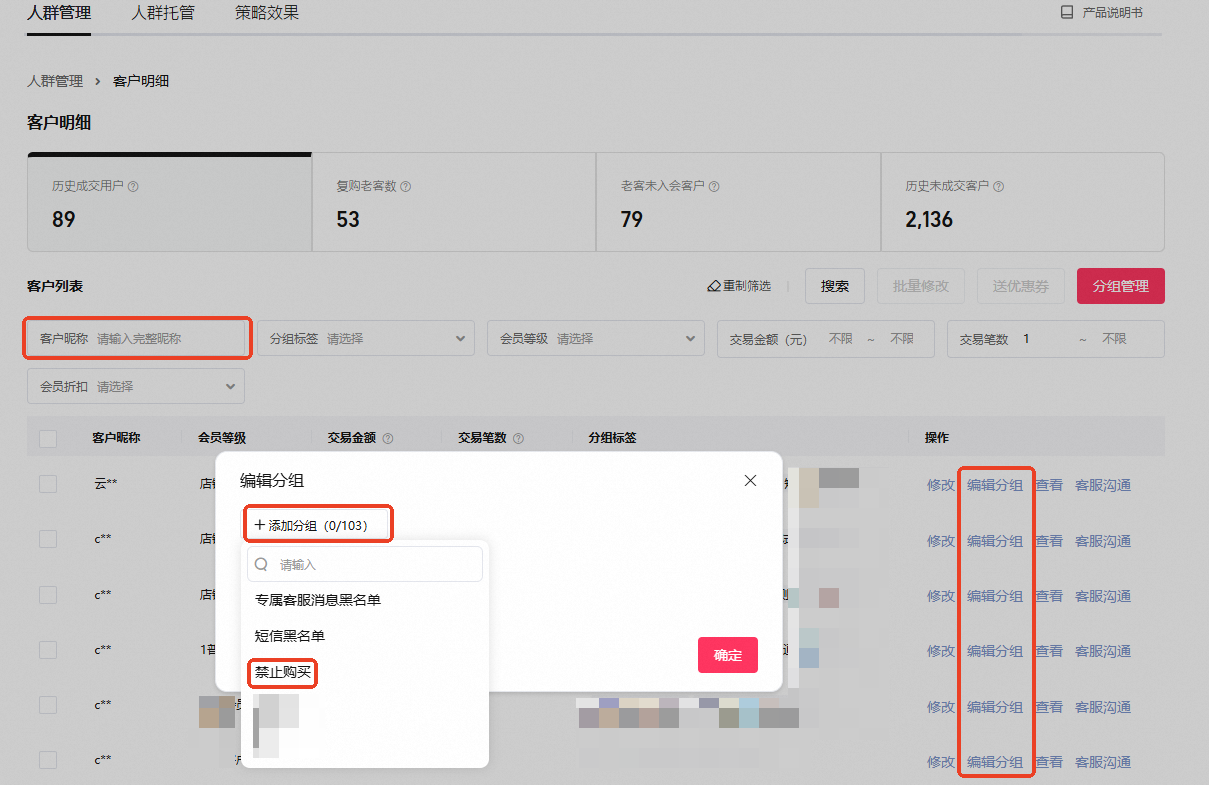This screenshot has width=1209, height=785.
Task: Click 交易笔数 maximum 不限 field
Action: coord(1115,339)
